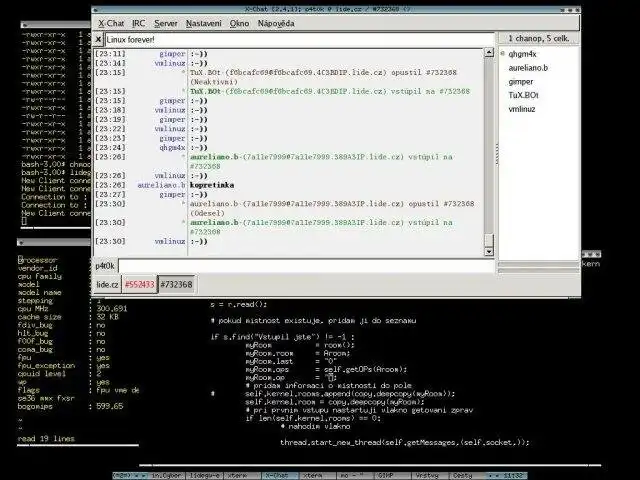Click the vendor_id line in the cpuinfo terminal
The width and height of the screenshot is (640, 480).
[x=38, y=268]
